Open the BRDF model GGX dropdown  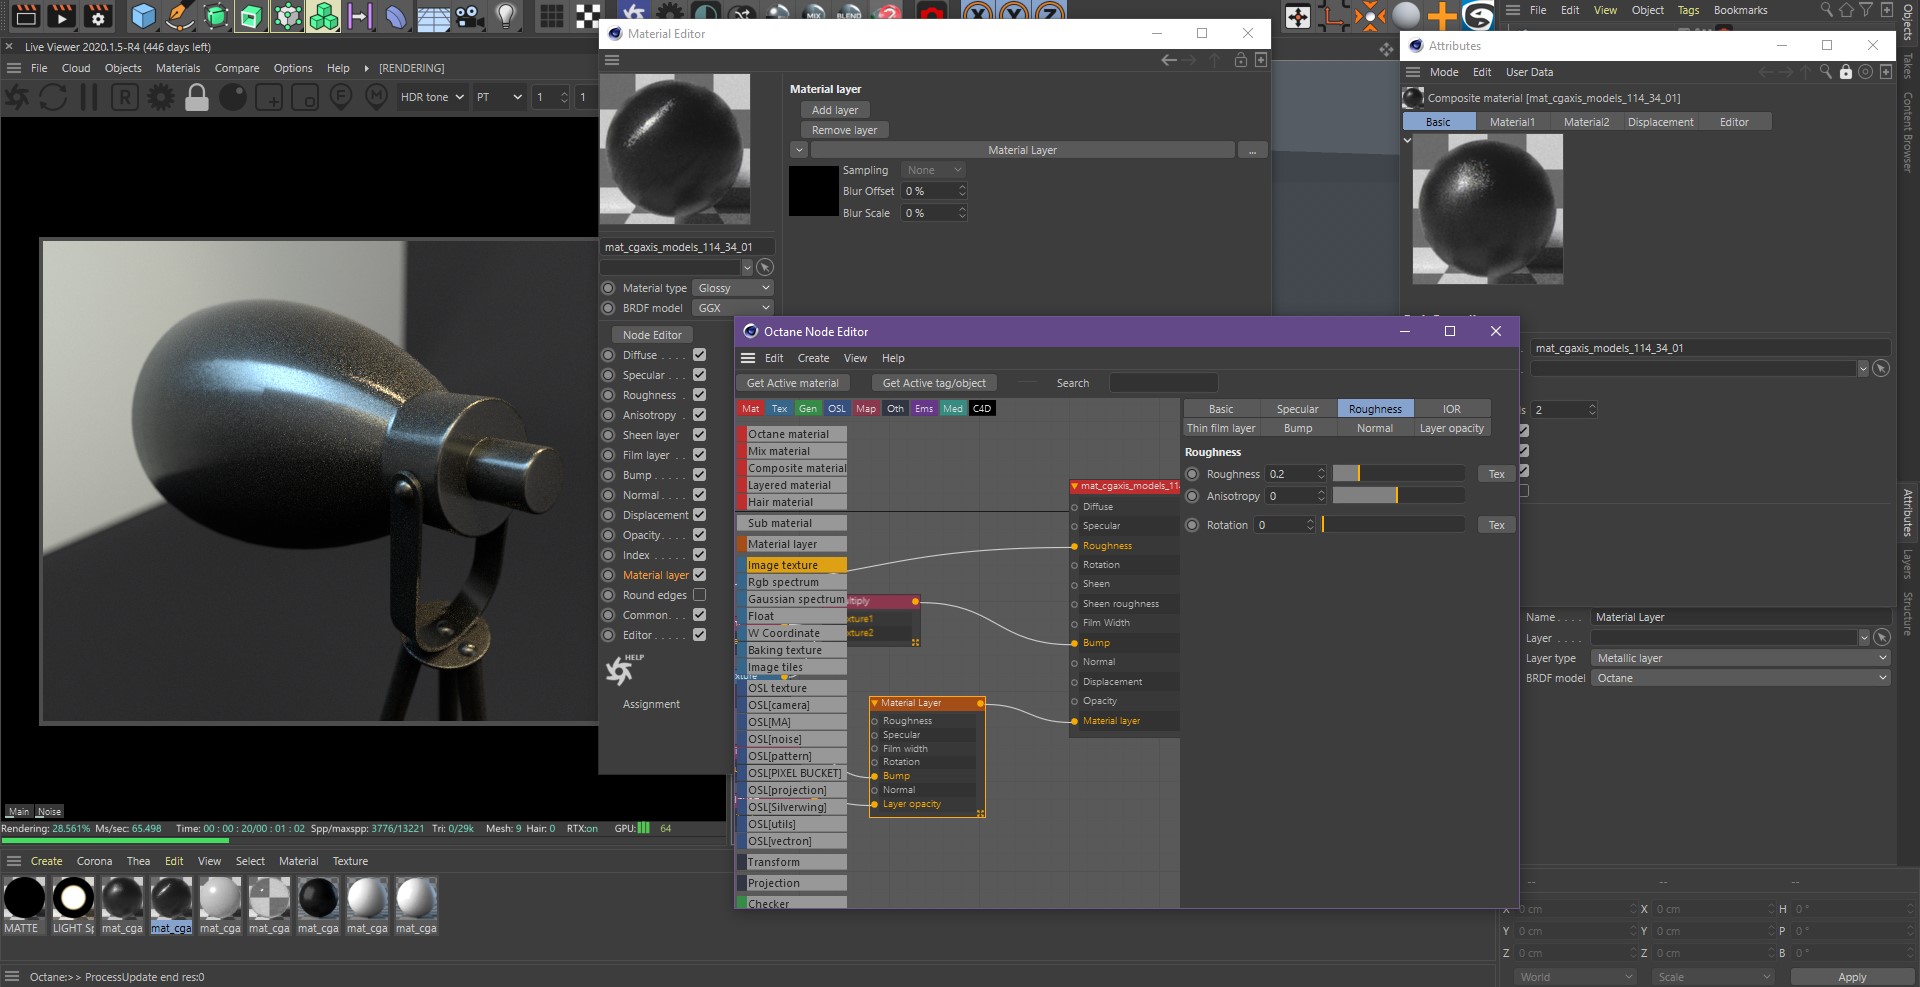(x=734, y=308)
